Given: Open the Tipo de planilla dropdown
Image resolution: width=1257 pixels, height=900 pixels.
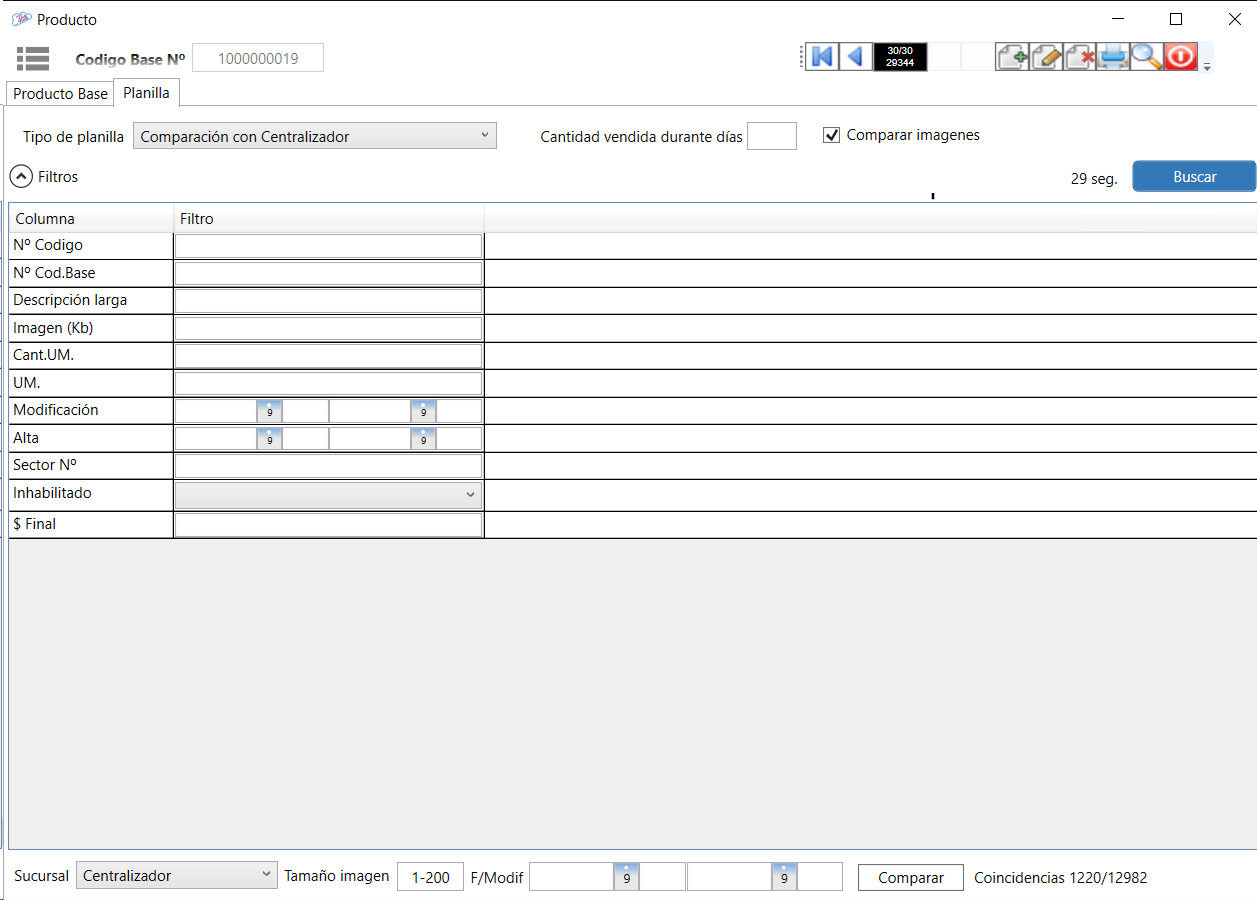Looking at the screenshot, I should (x=315, y=136).
